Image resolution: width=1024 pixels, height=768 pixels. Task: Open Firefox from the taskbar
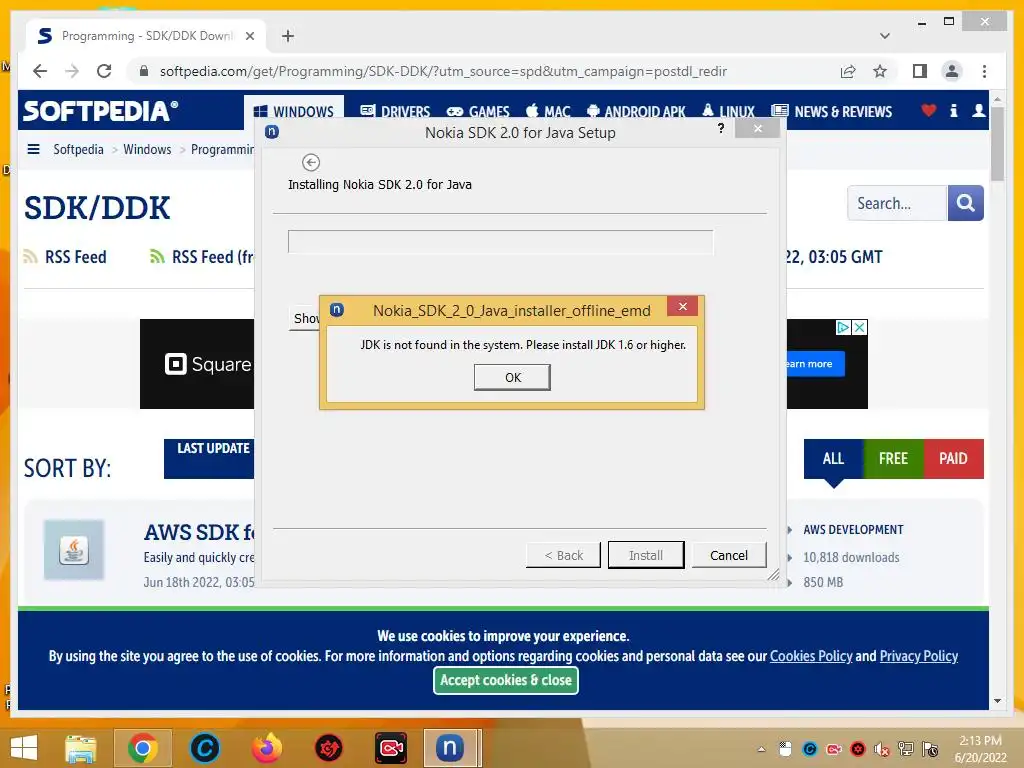[x=267, y=748]
